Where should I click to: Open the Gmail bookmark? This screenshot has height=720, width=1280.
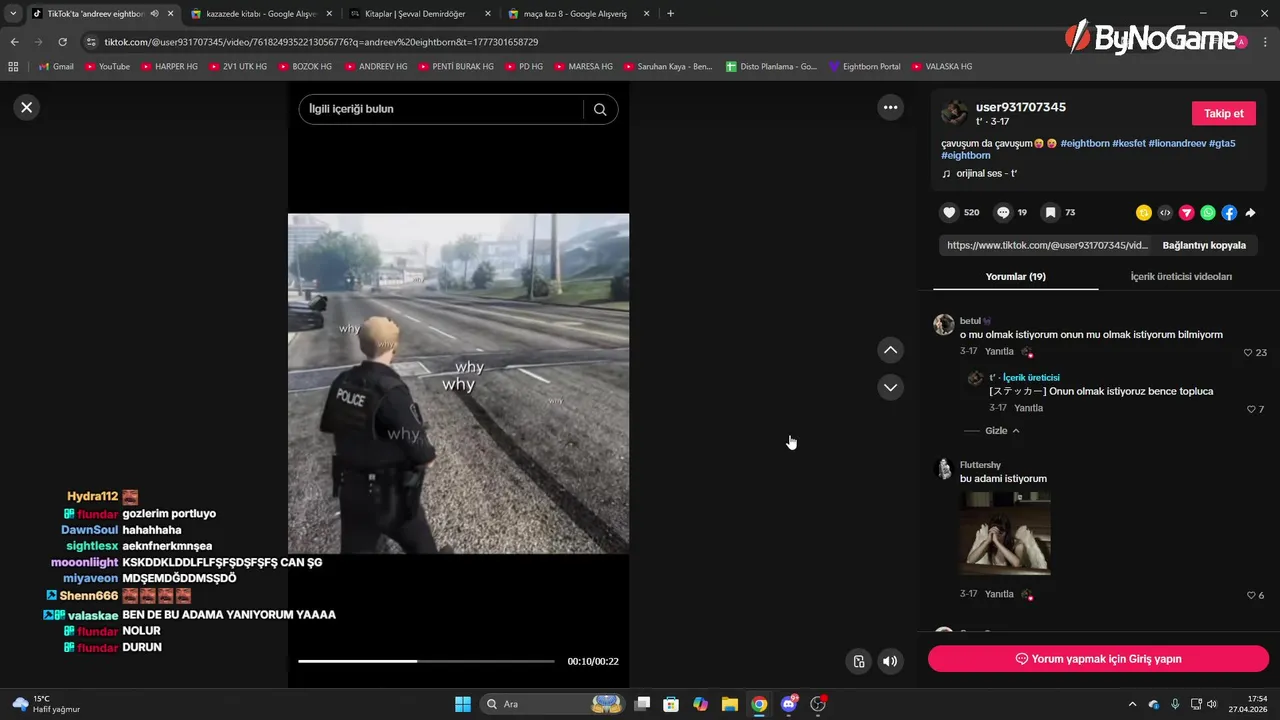coord(56,66)
